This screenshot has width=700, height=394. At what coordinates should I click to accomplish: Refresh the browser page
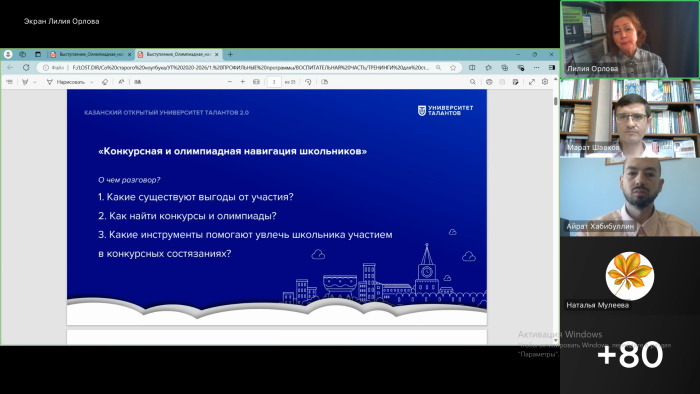pos(26,68)
